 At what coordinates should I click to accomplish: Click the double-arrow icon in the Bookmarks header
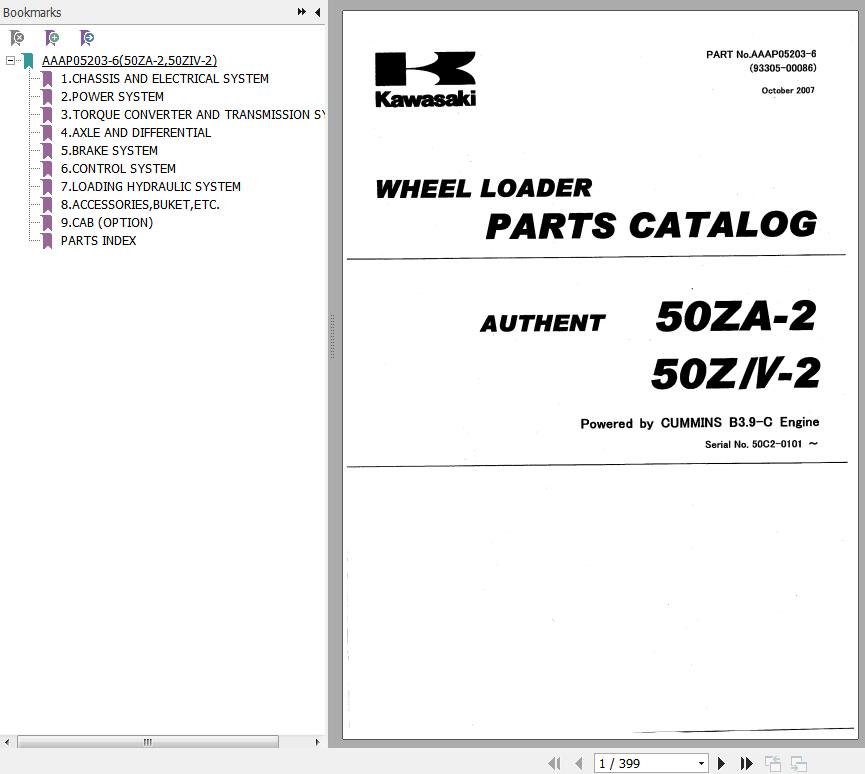click(301, 12)
